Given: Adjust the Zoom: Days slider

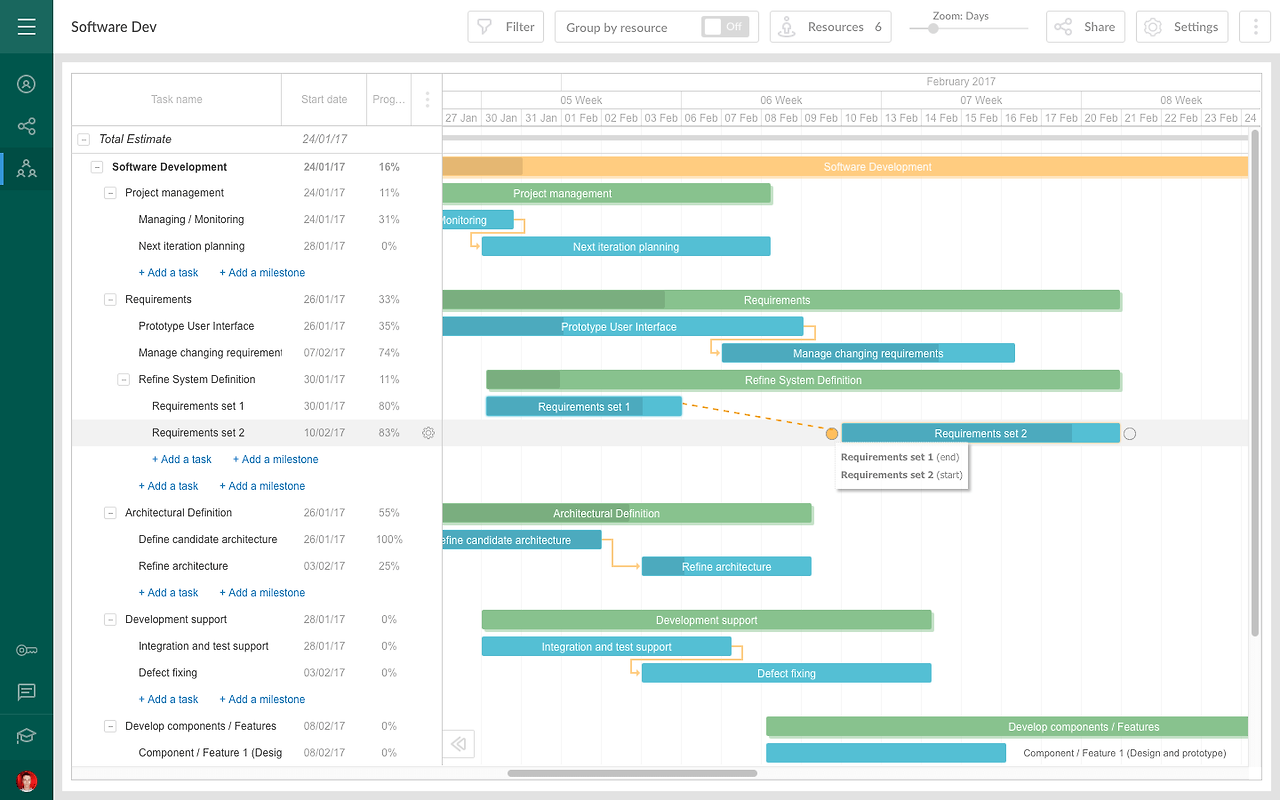Looking at the screenshot, I should point(934,30).
